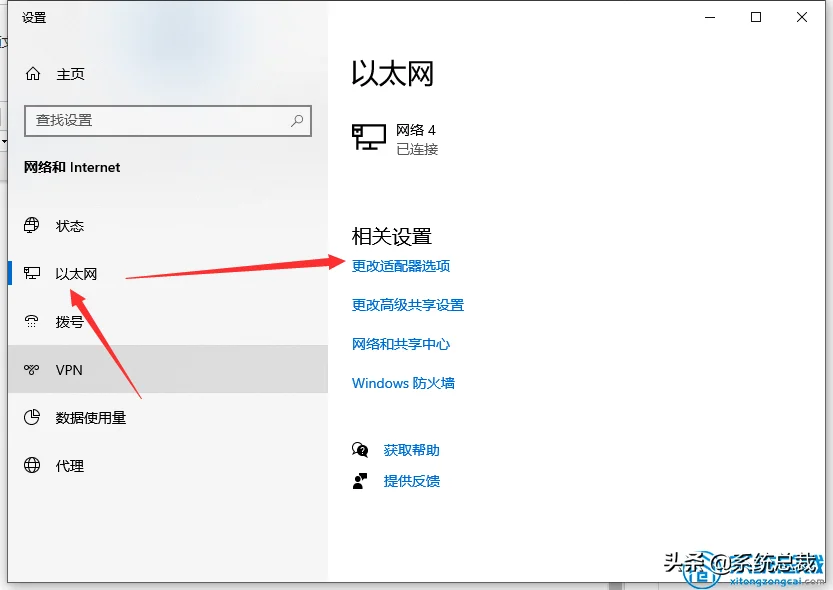
Task: Click the VPN icon in sidebar
Action: [32, 370]
